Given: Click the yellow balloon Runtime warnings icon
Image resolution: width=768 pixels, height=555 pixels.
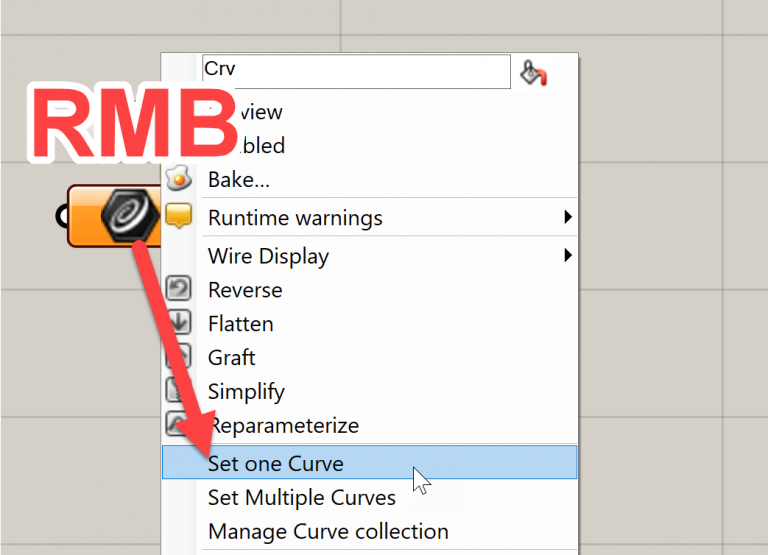Looking at the screenshot, I should tap(178, 215).
